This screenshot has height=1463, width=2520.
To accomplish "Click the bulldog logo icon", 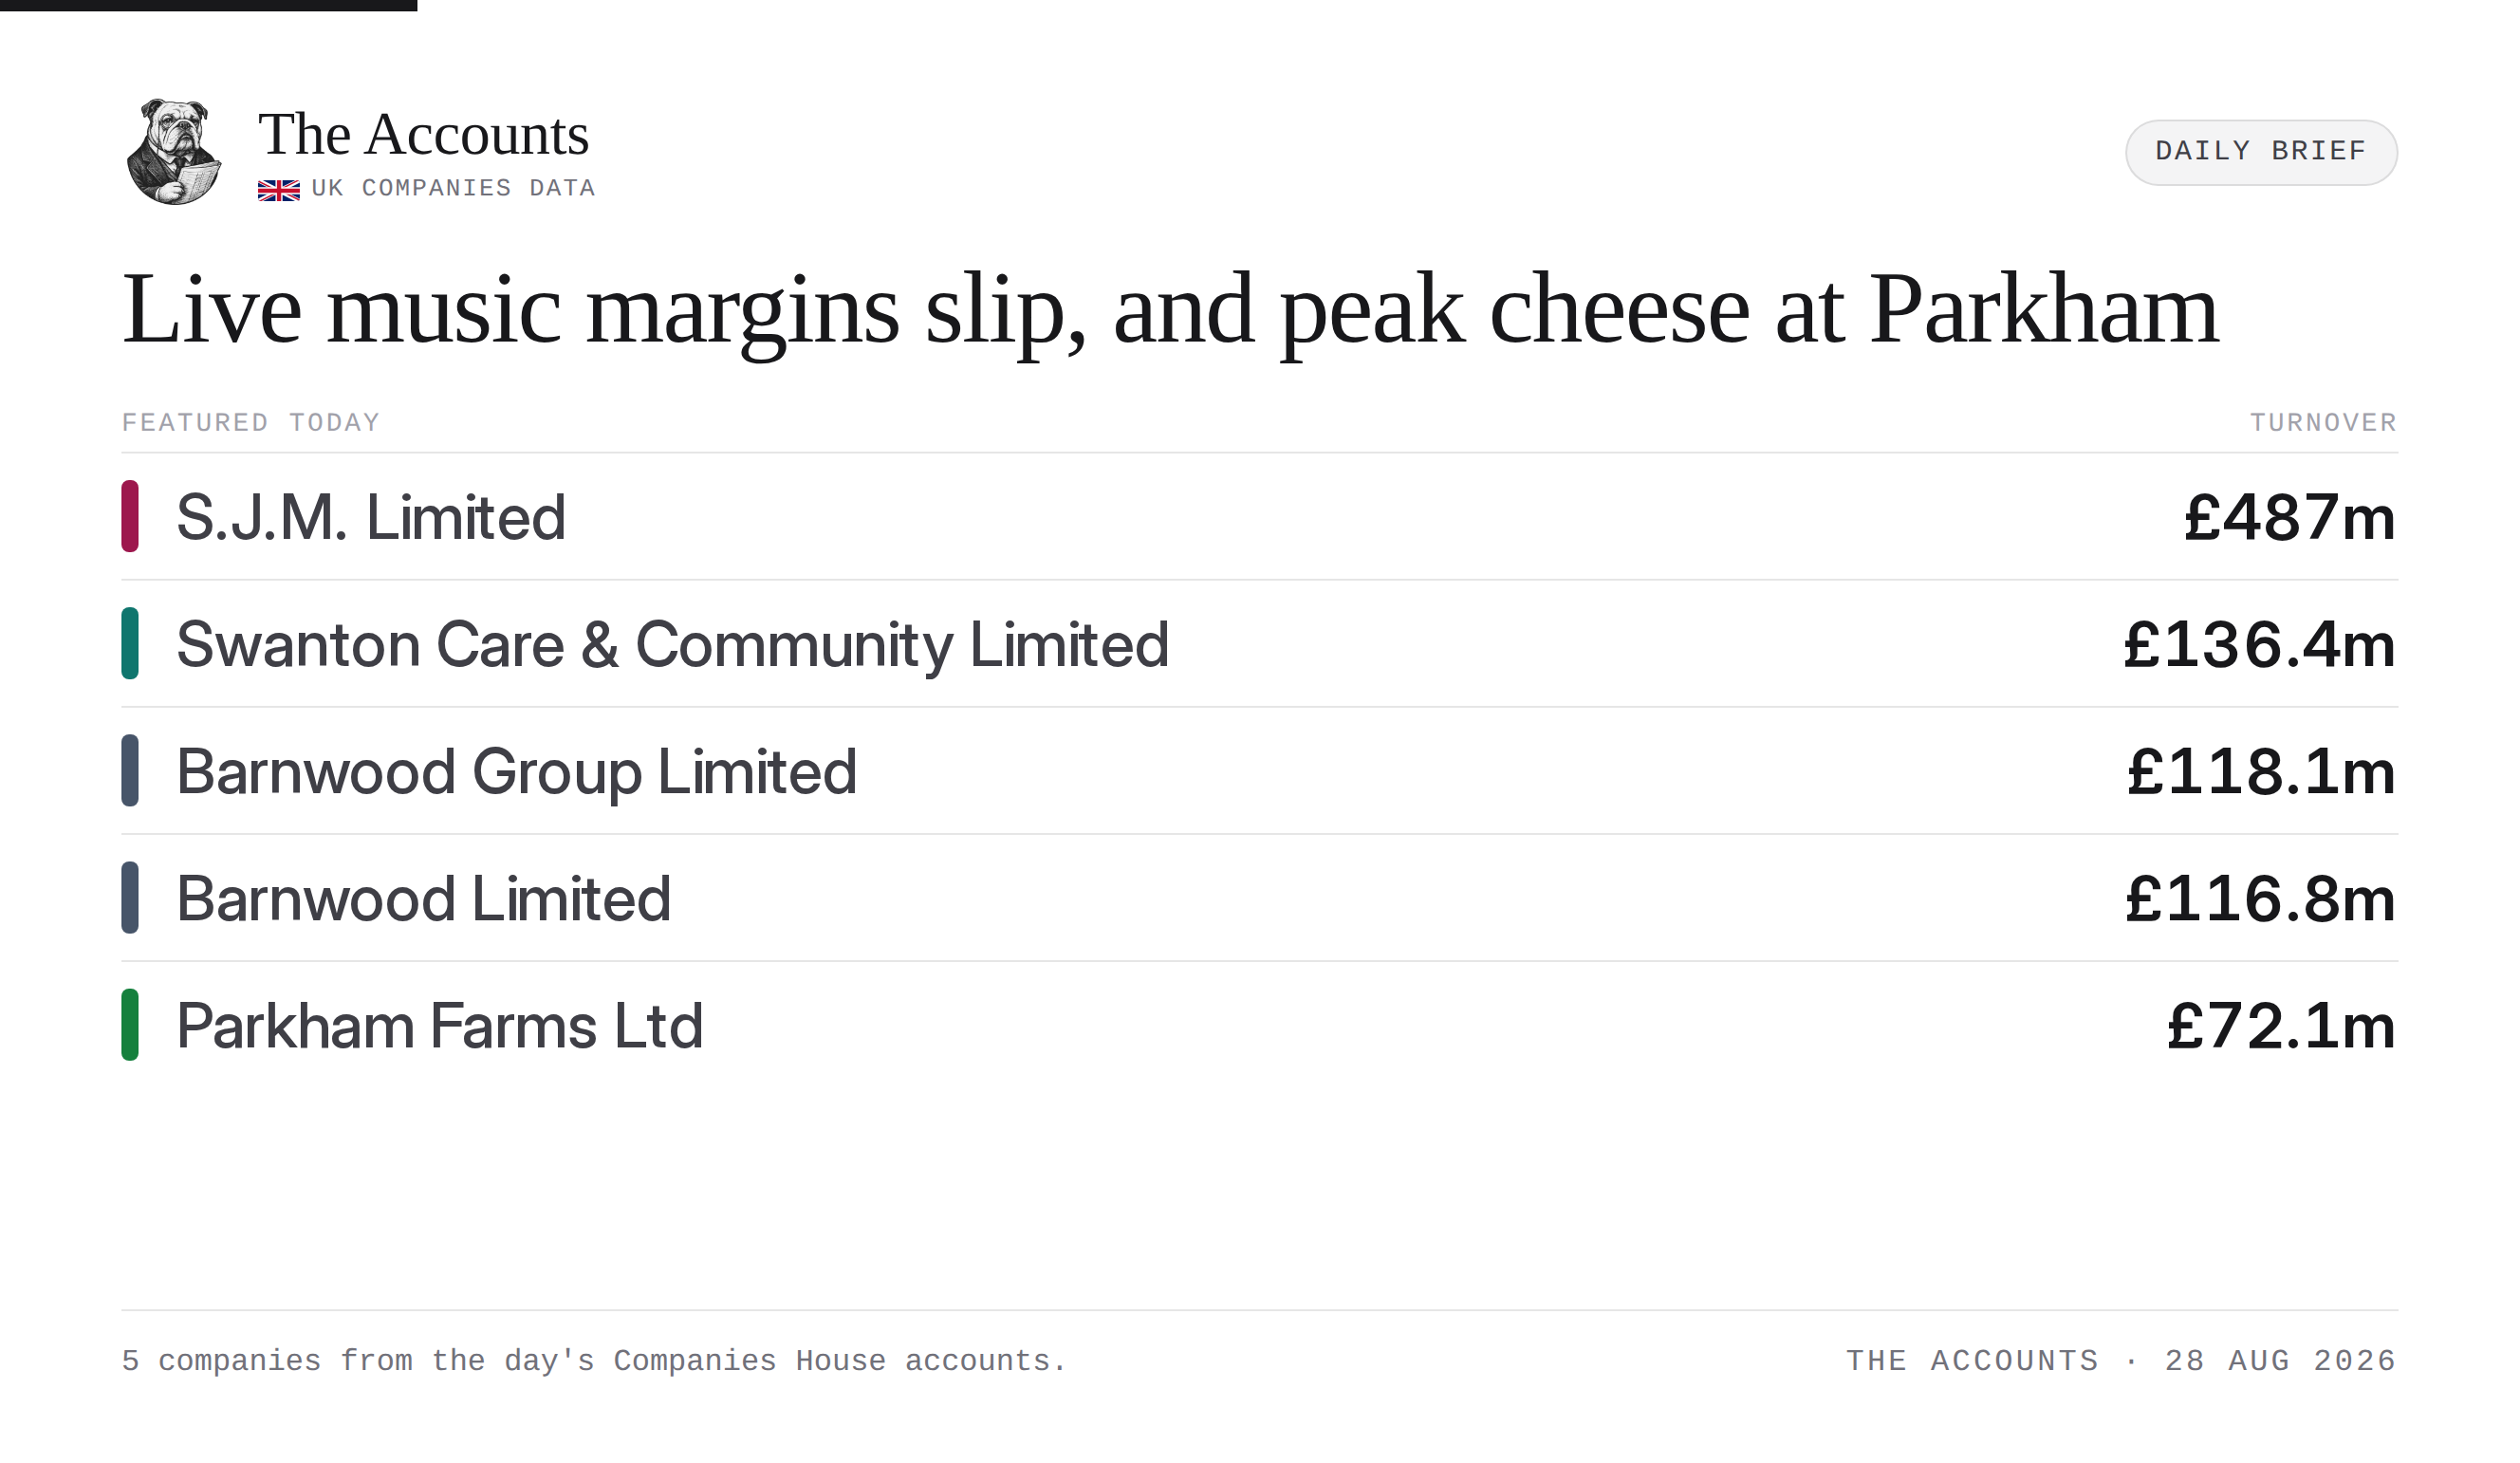I will click(174, 152).
